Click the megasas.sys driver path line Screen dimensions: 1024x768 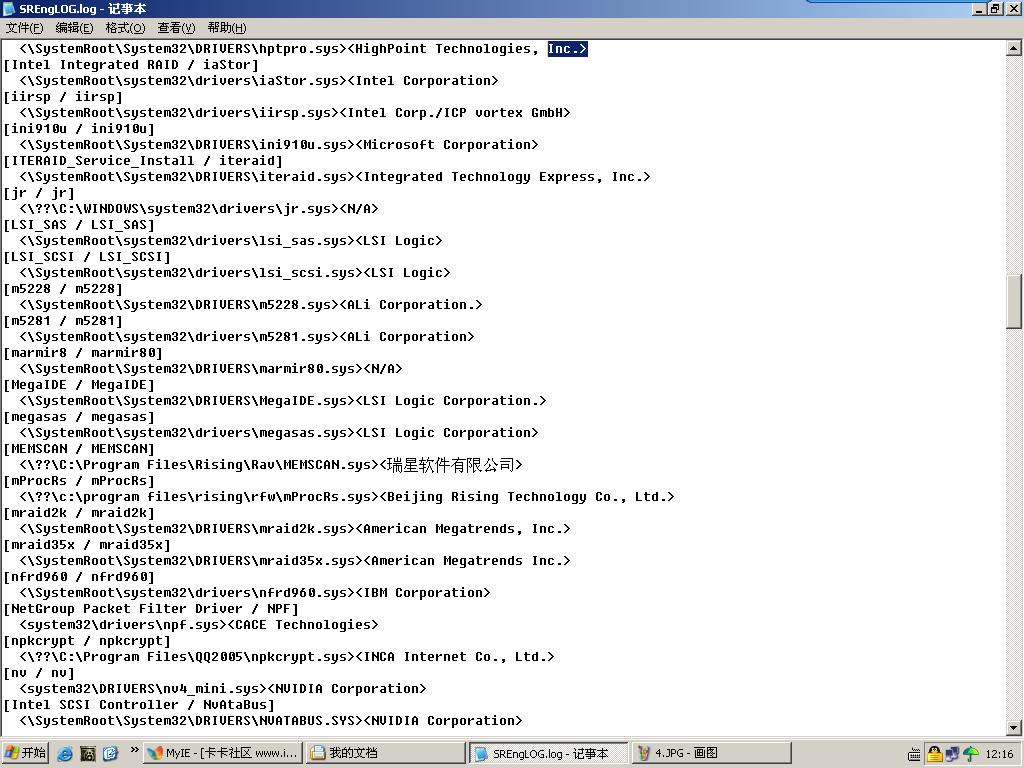279,433
